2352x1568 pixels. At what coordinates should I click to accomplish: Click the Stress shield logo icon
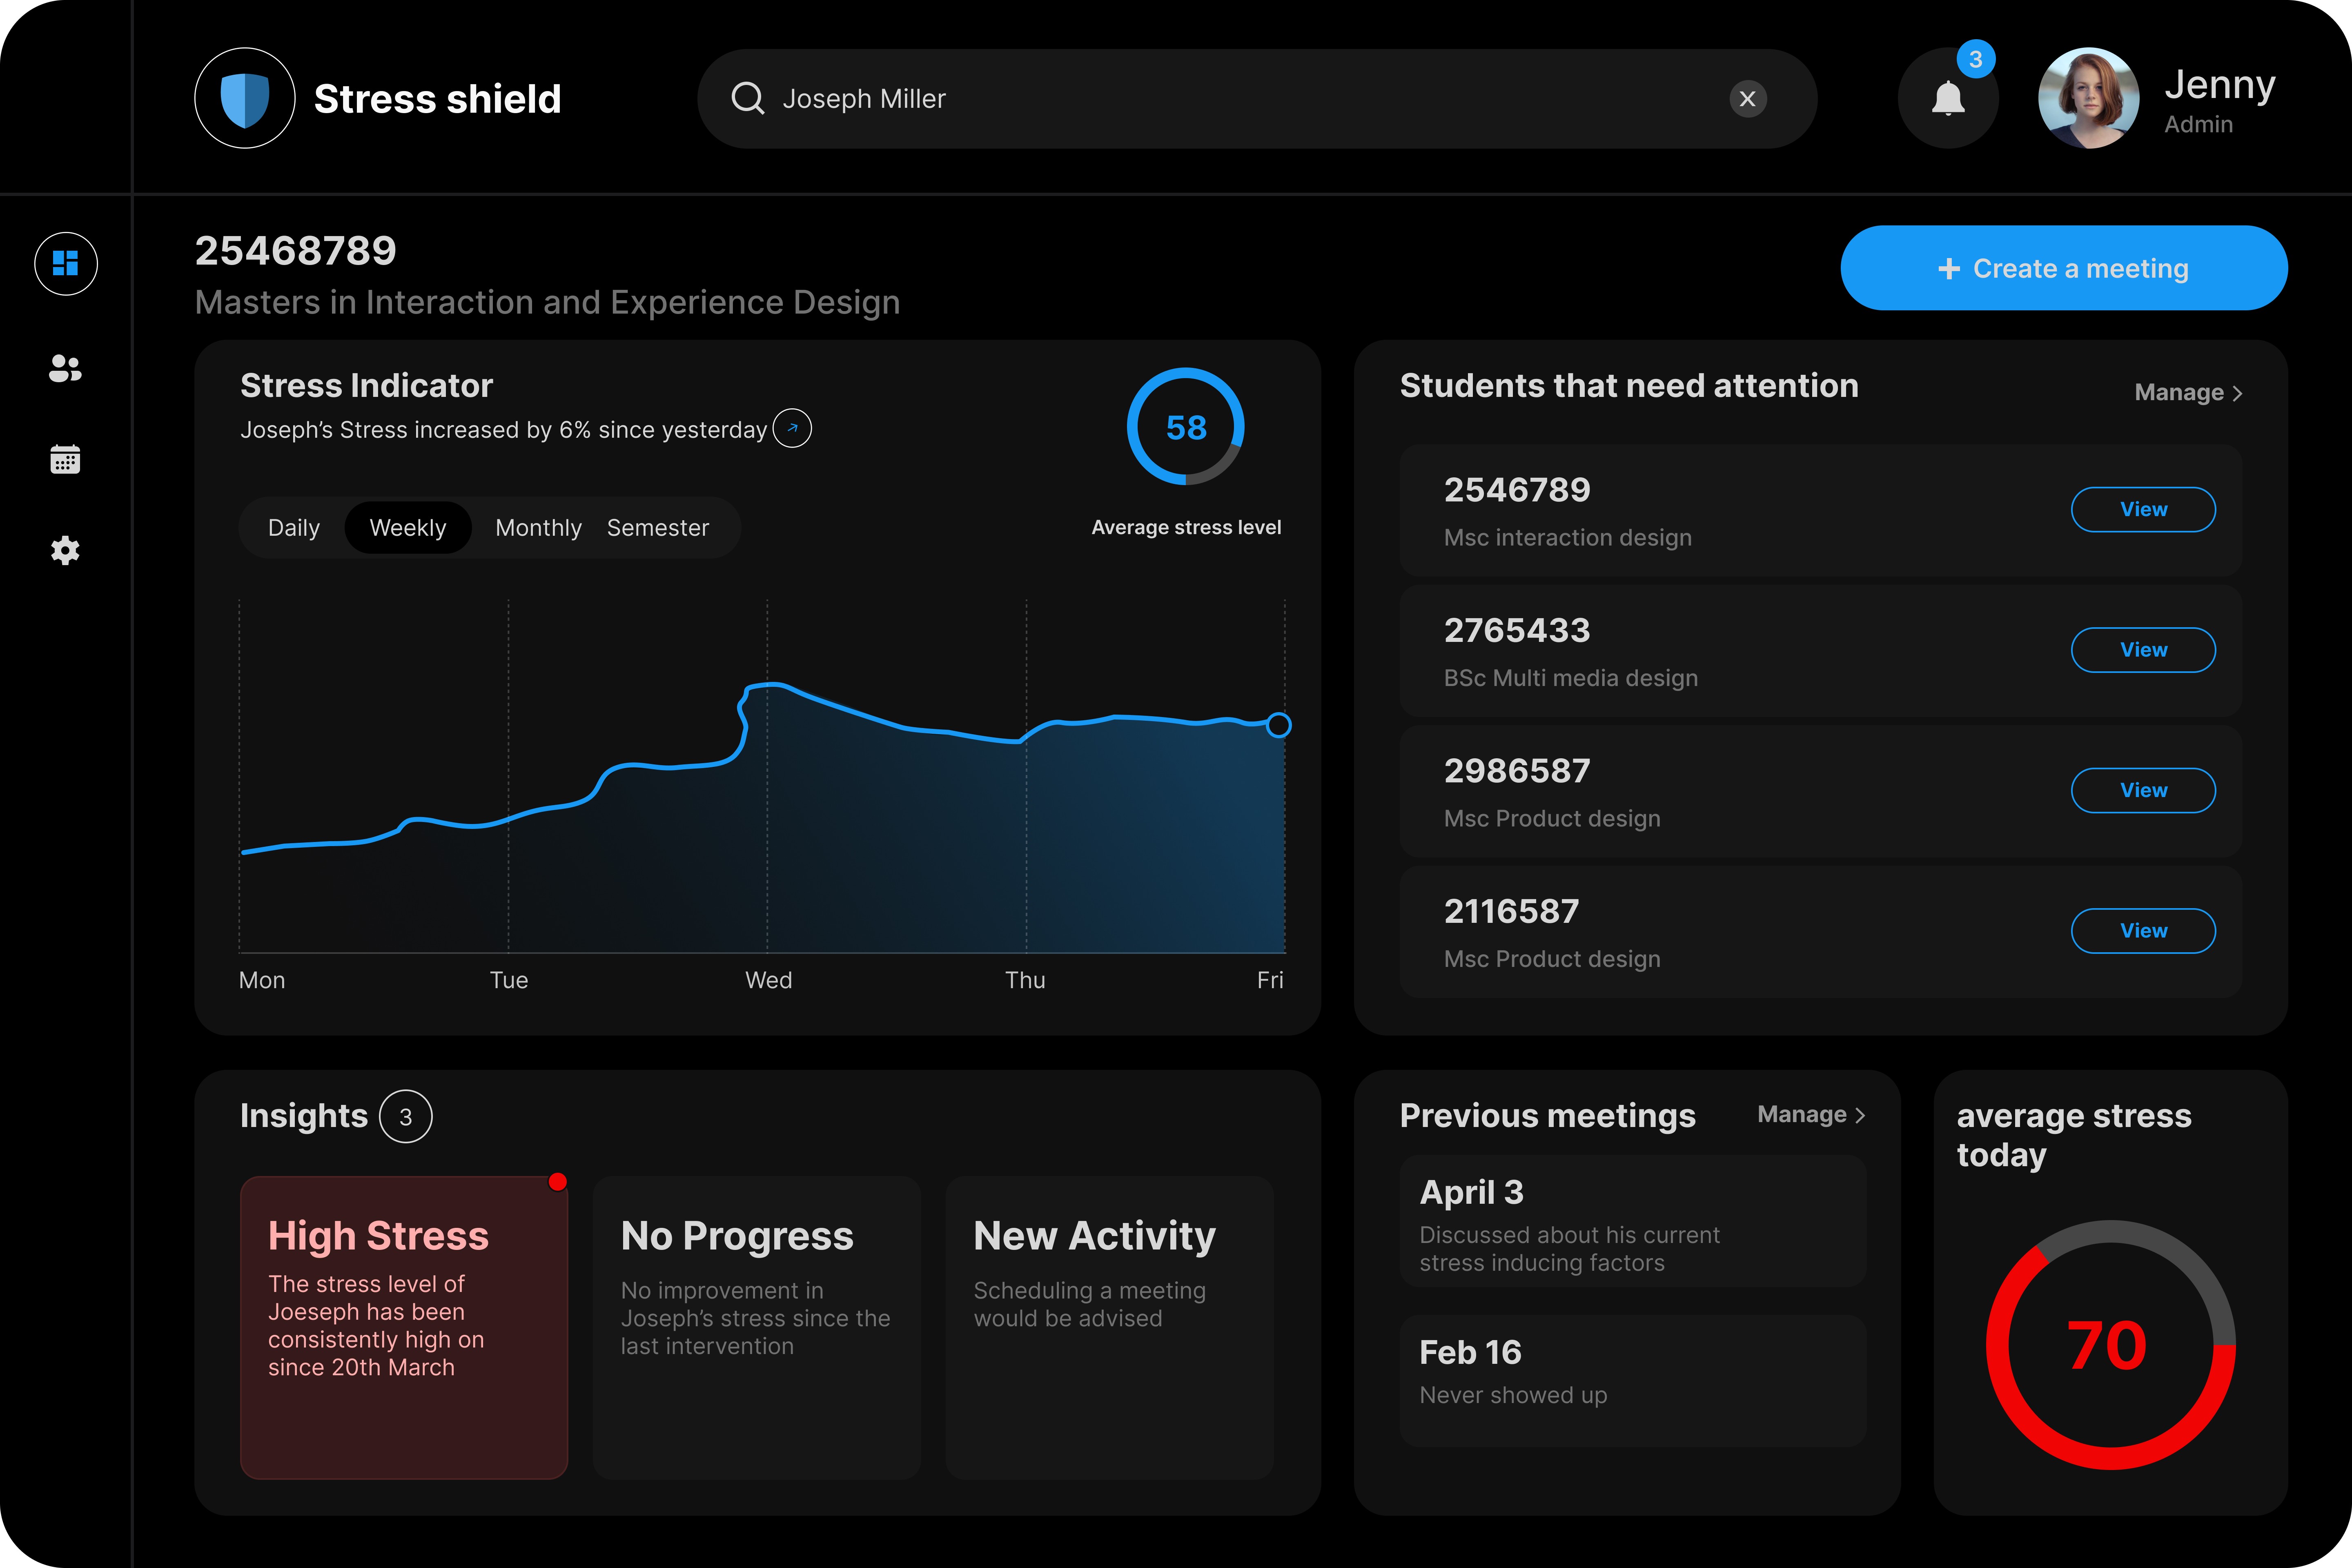[245, 99]
